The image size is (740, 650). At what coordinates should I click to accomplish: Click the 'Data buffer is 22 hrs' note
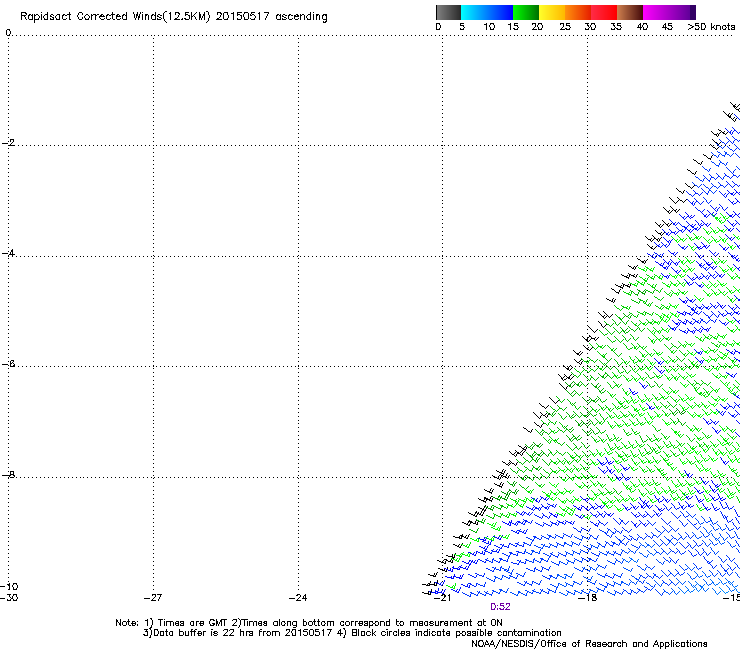pos(204,633)
